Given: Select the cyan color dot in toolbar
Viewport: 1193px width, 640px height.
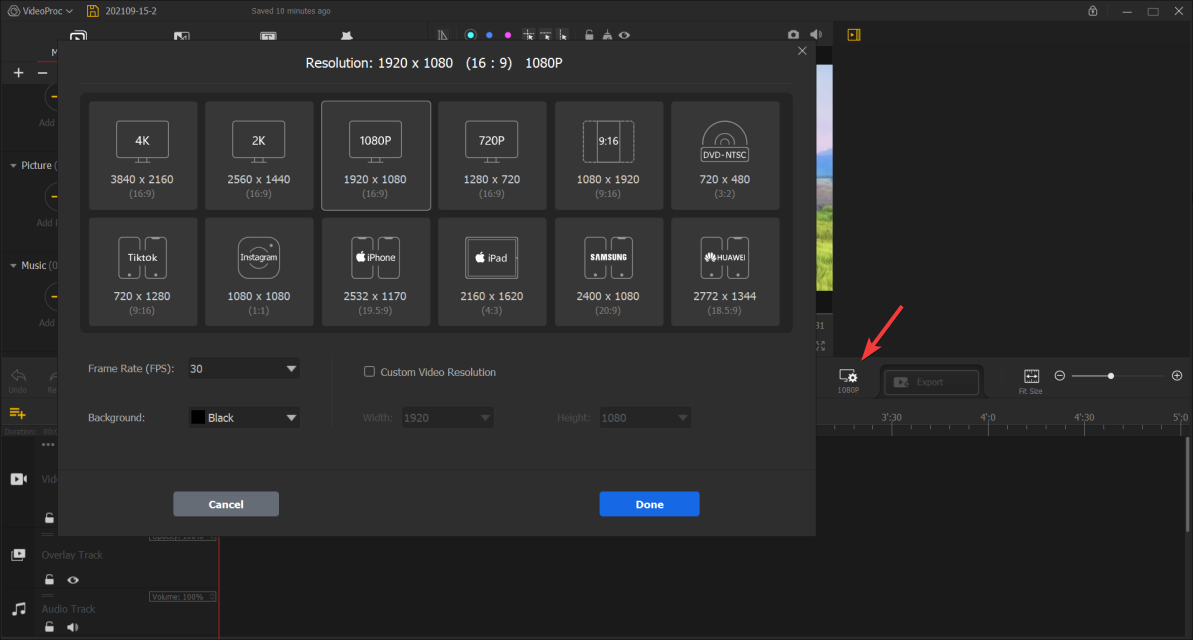Looking at the screenshot, I should pos(470,35).
